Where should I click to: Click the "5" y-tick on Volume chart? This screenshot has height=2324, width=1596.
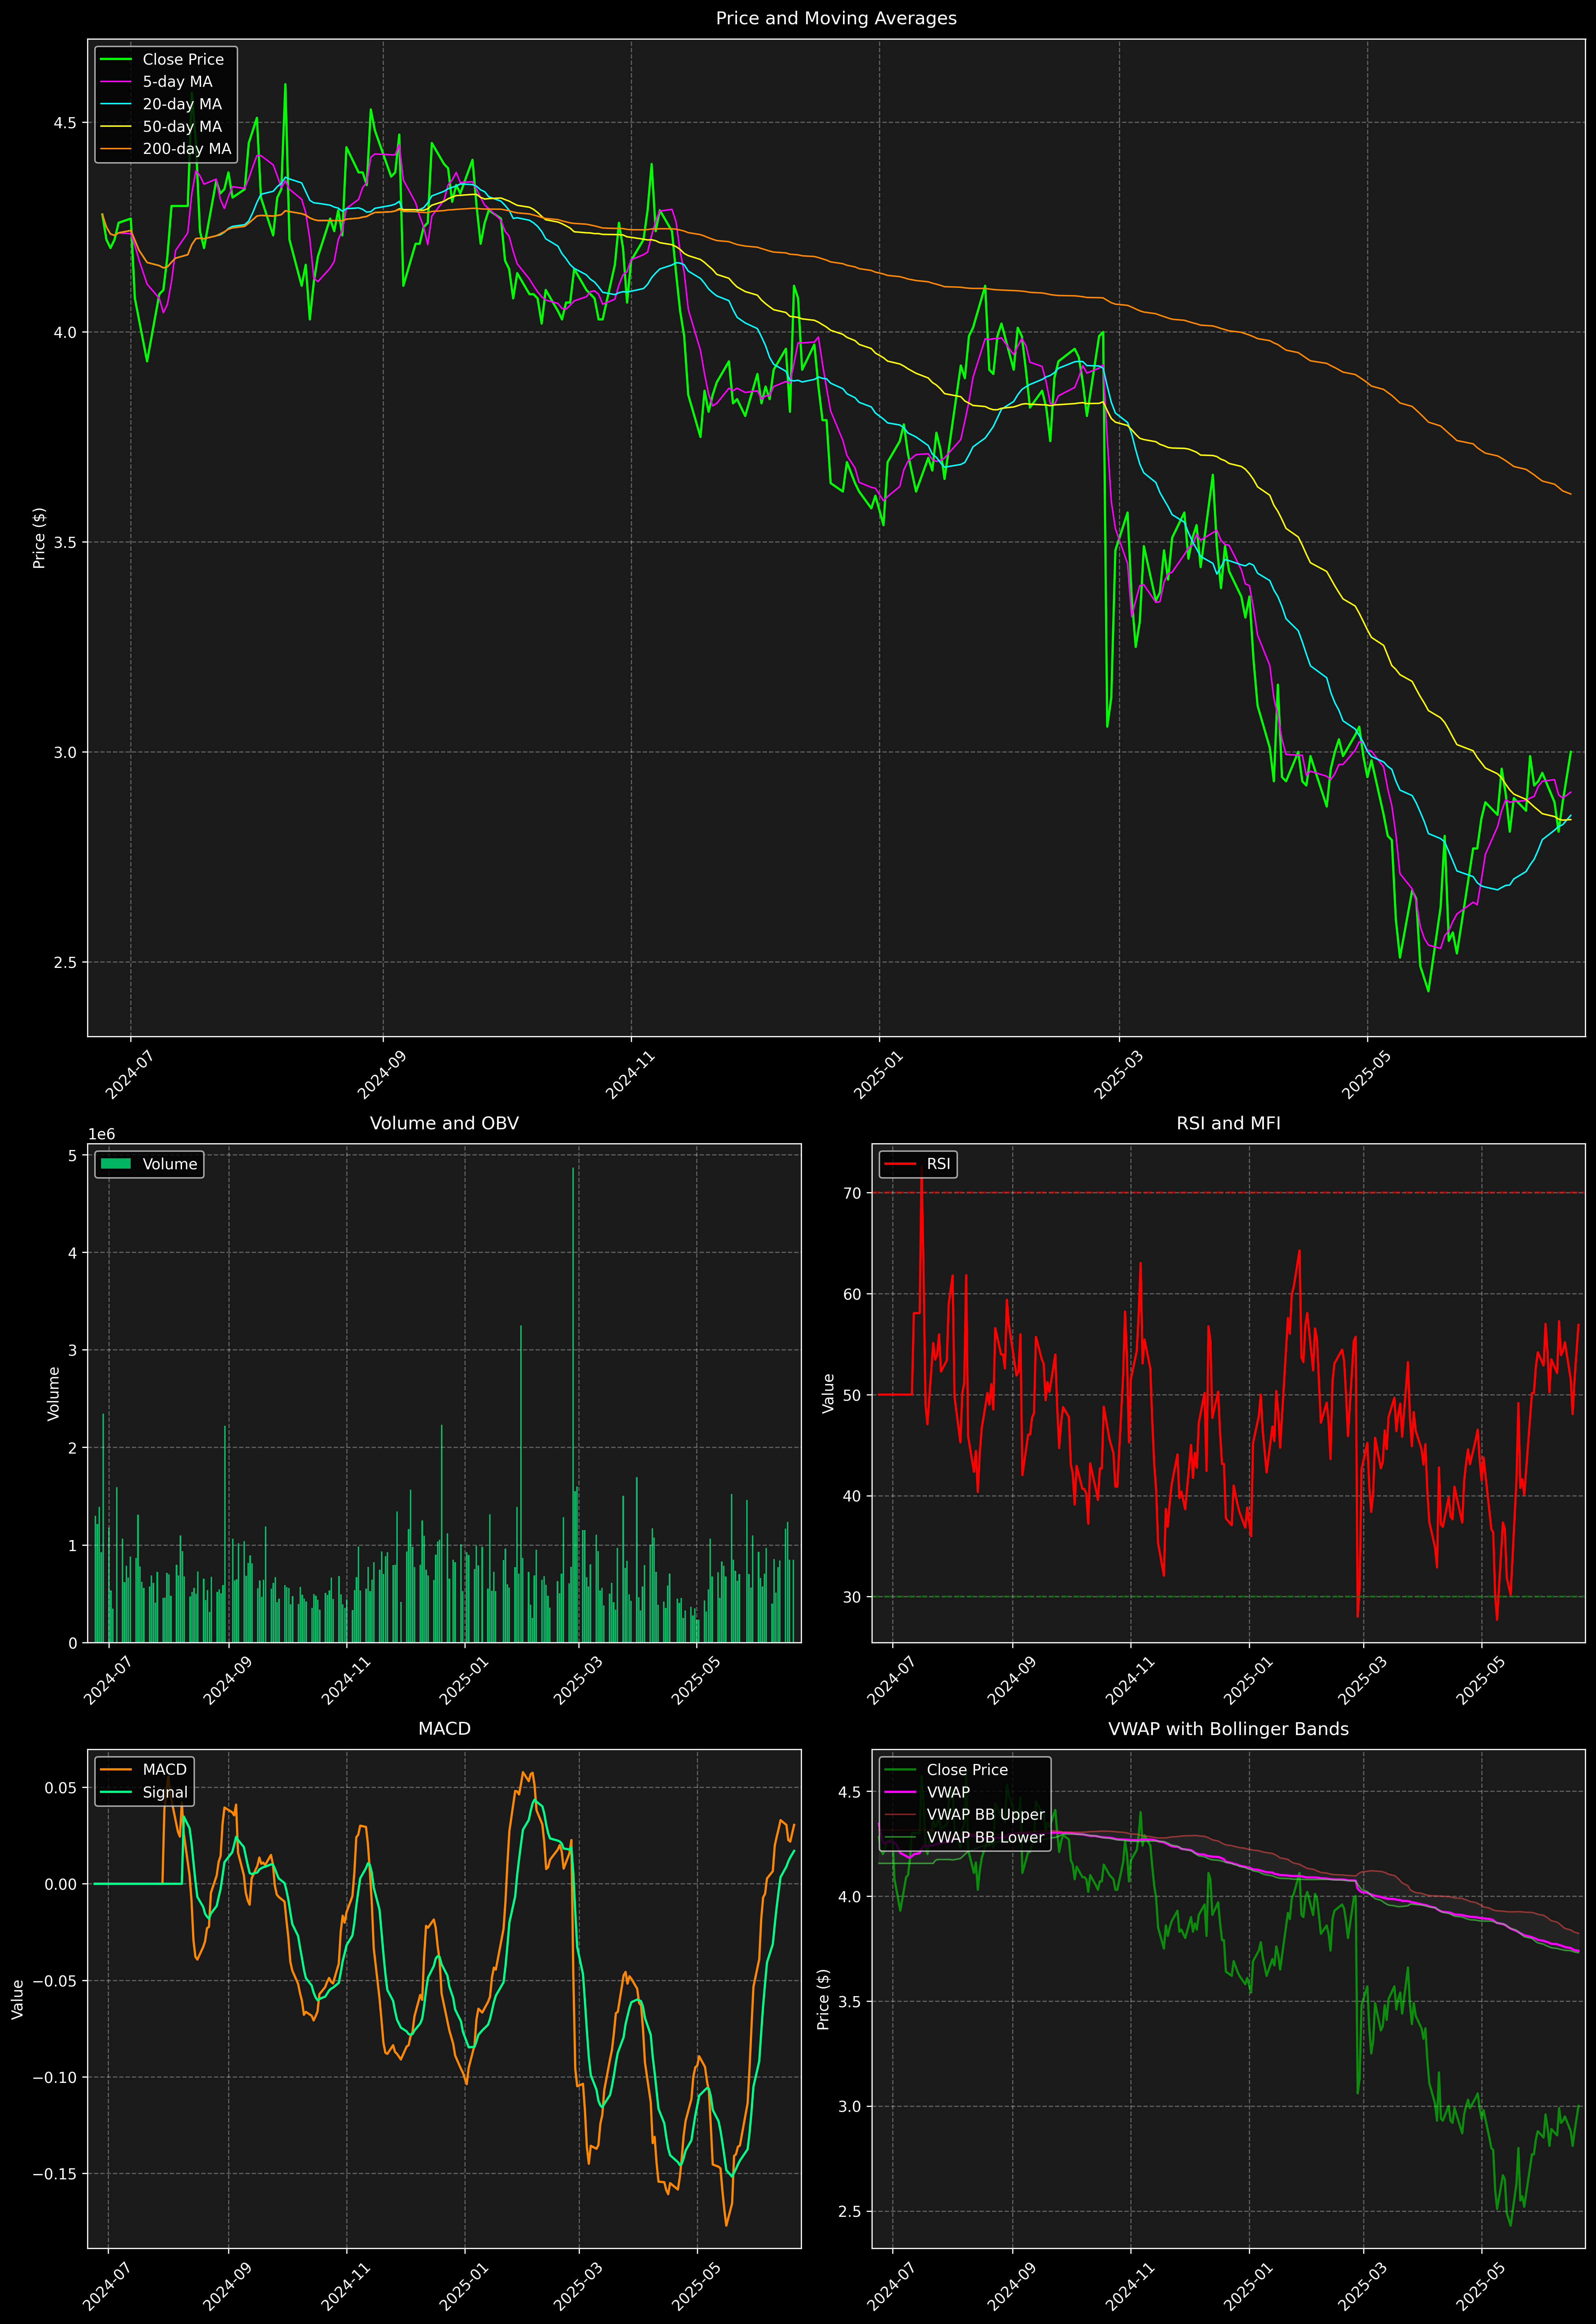click(x=72, y=1156)
